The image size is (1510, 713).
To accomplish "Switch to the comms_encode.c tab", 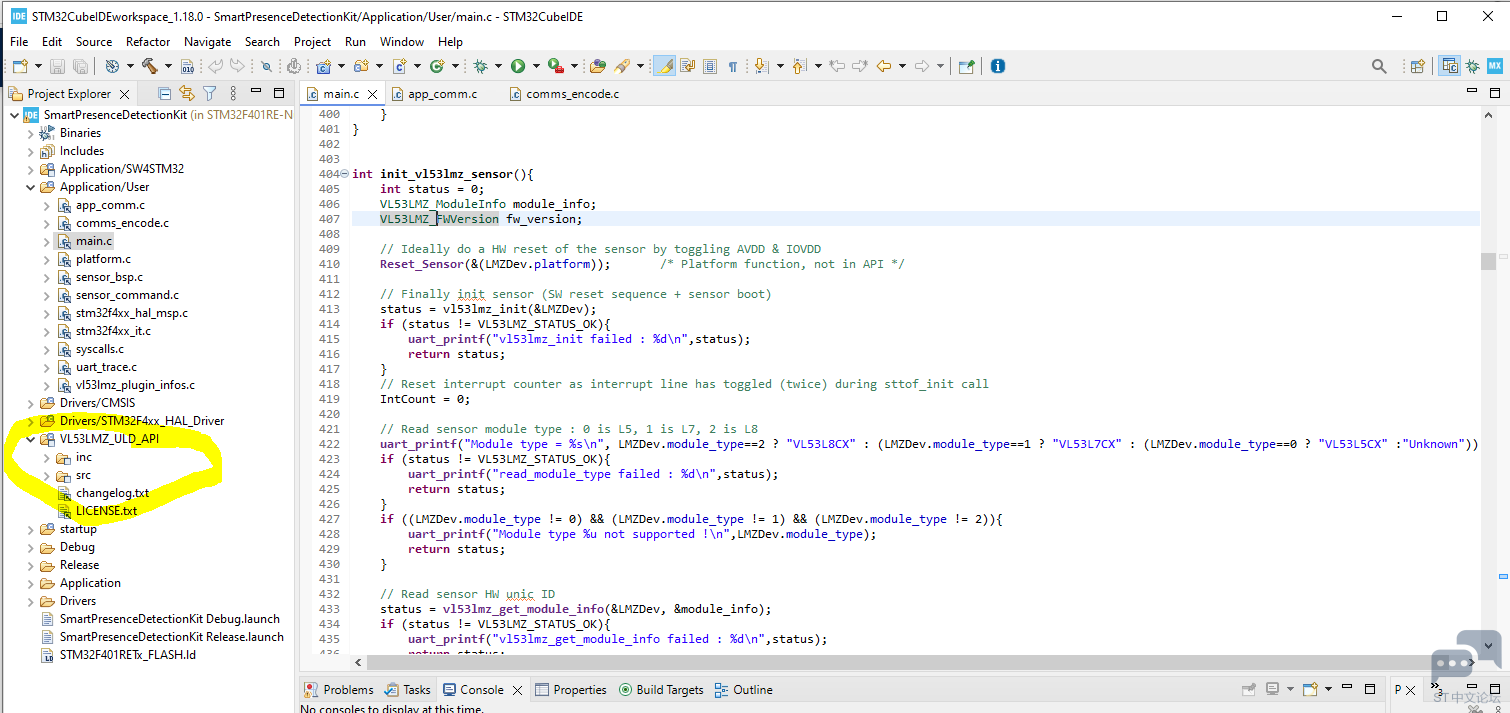I will coord(573,94).
